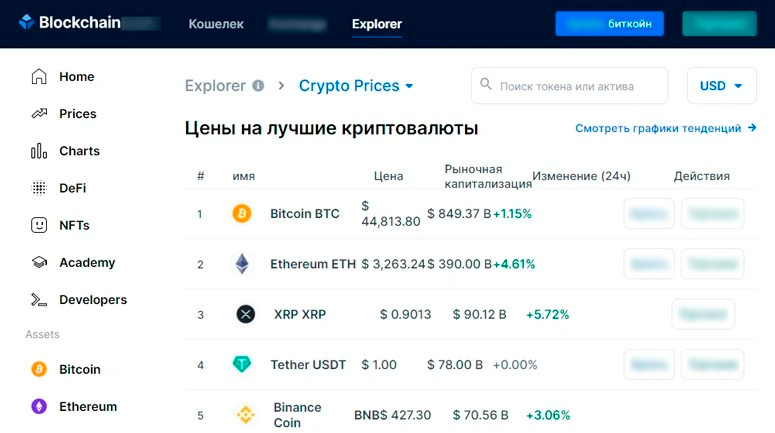The image size is (775, 433).
Task: Click the Home icon in sidebar
Action: 39,77
